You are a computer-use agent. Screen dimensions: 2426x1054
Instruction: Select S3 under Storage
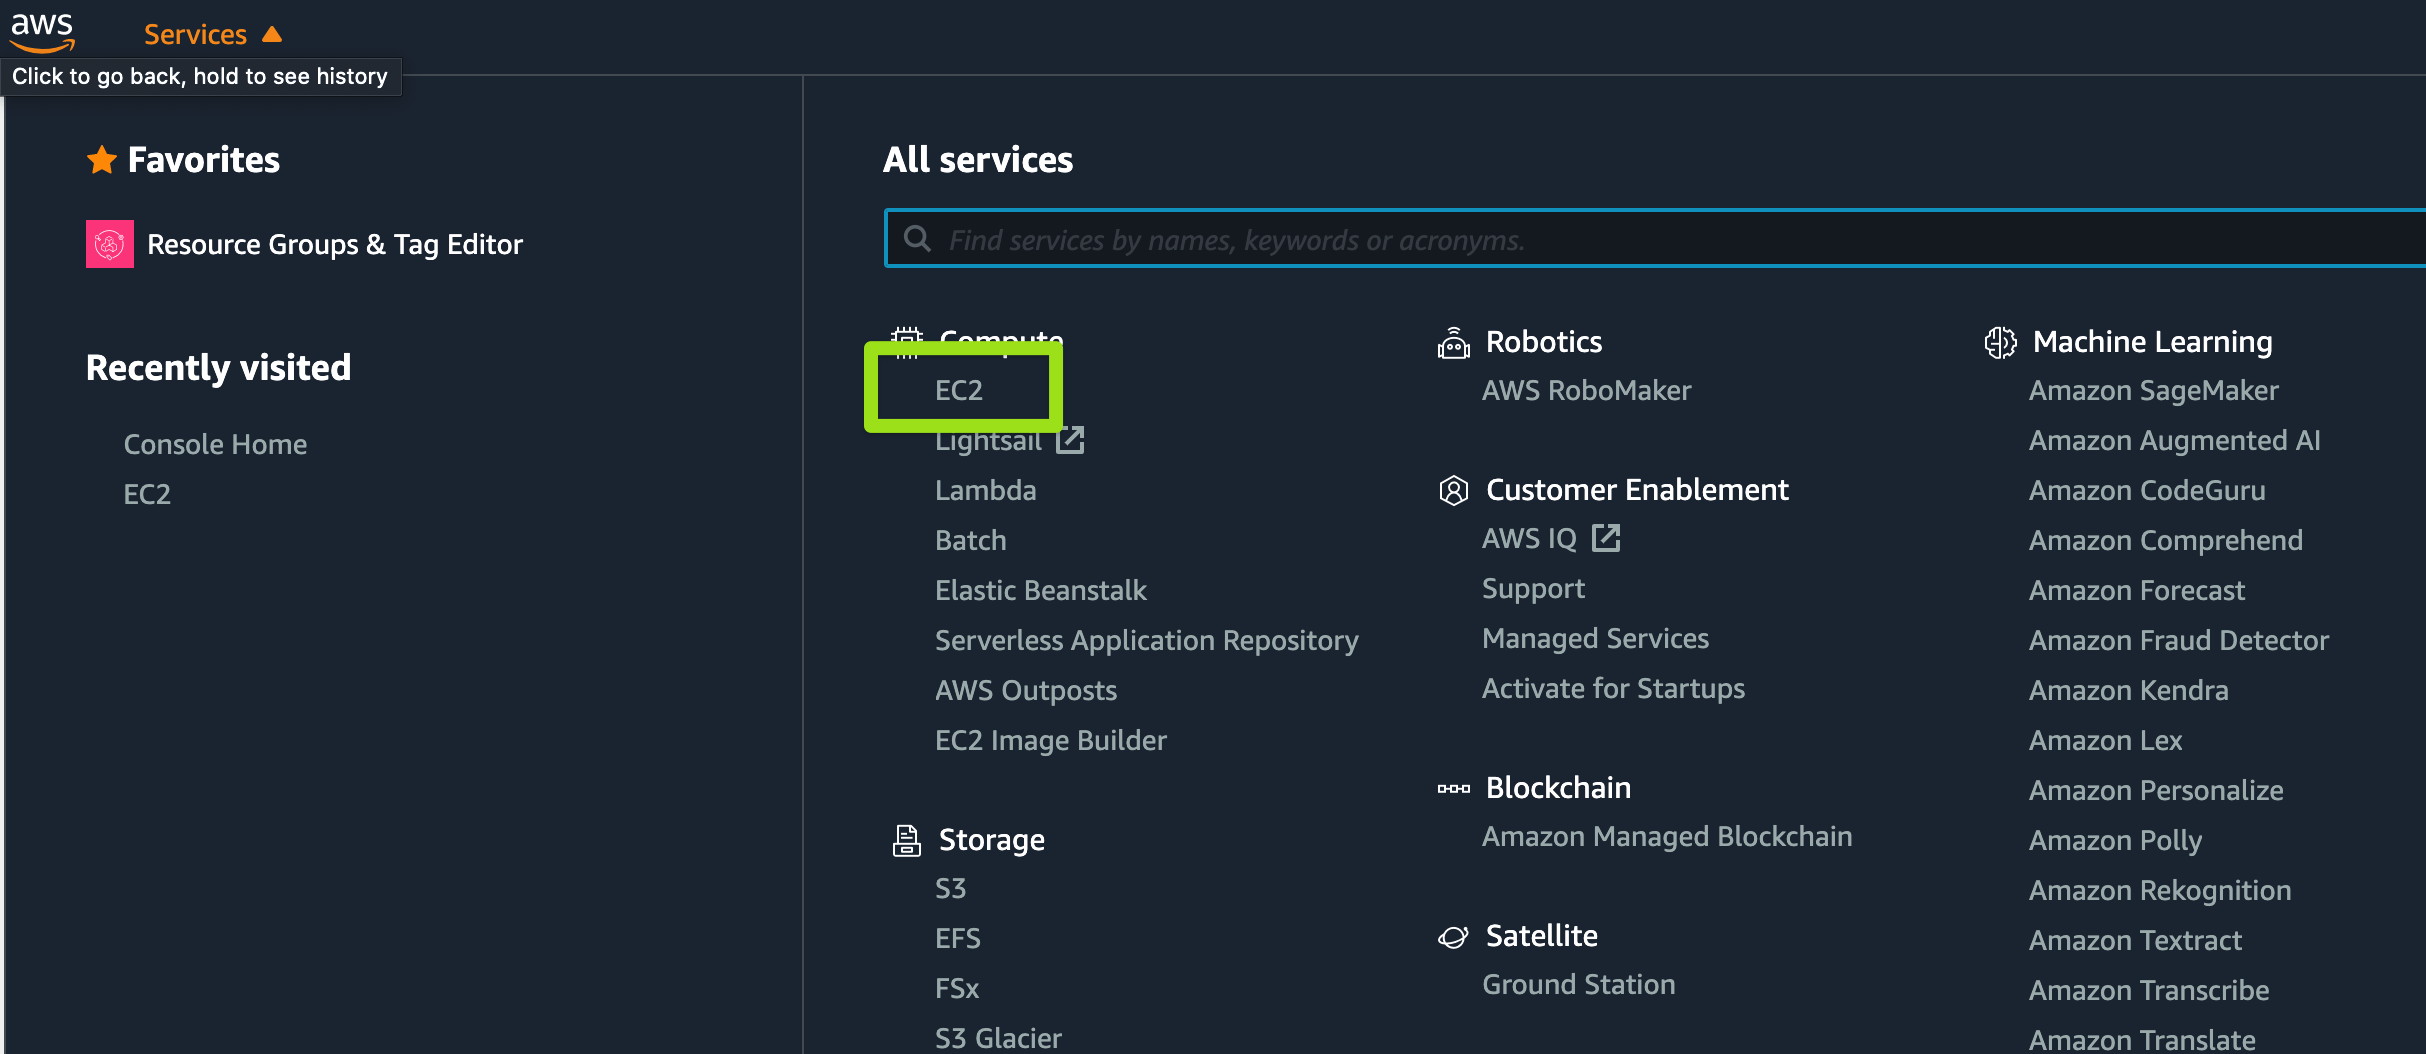pos(950,888)
